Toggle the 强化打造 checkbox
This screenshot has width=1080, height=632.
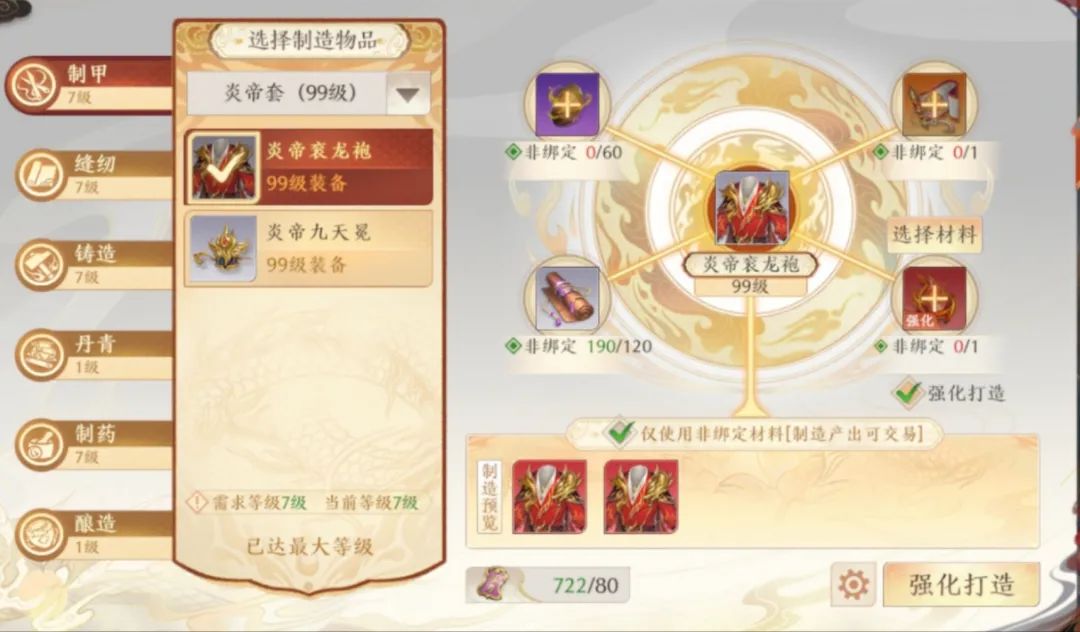point(907,393)
